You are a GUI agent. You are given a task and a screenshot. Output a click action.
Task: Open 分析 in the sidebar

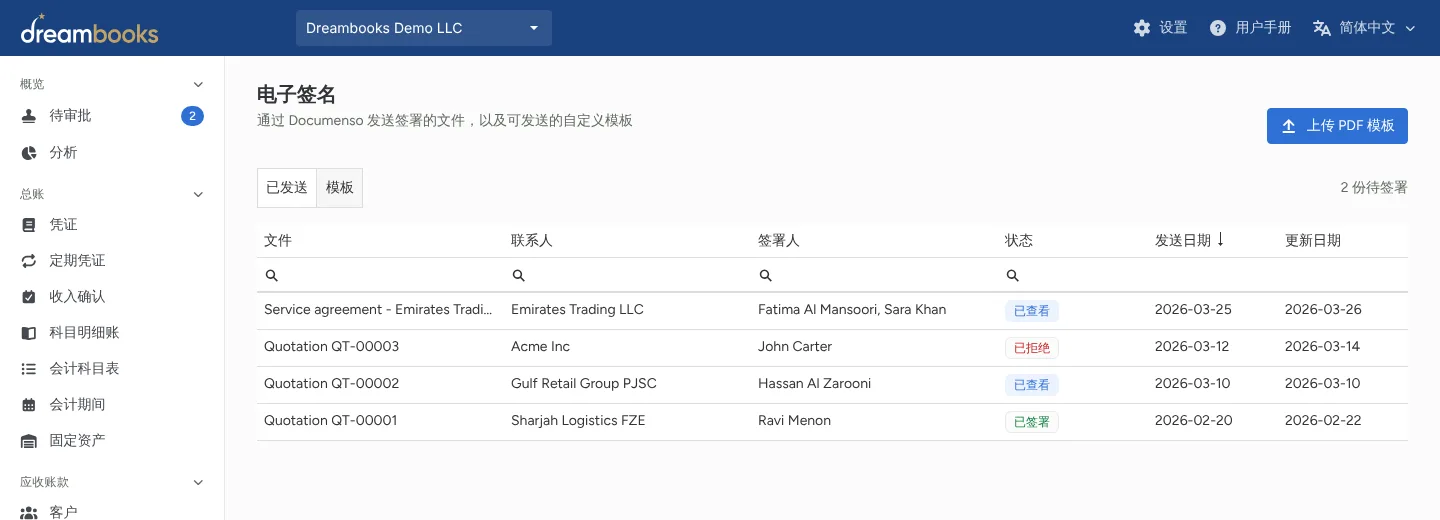pyautogui.click(x=112, y=153)
